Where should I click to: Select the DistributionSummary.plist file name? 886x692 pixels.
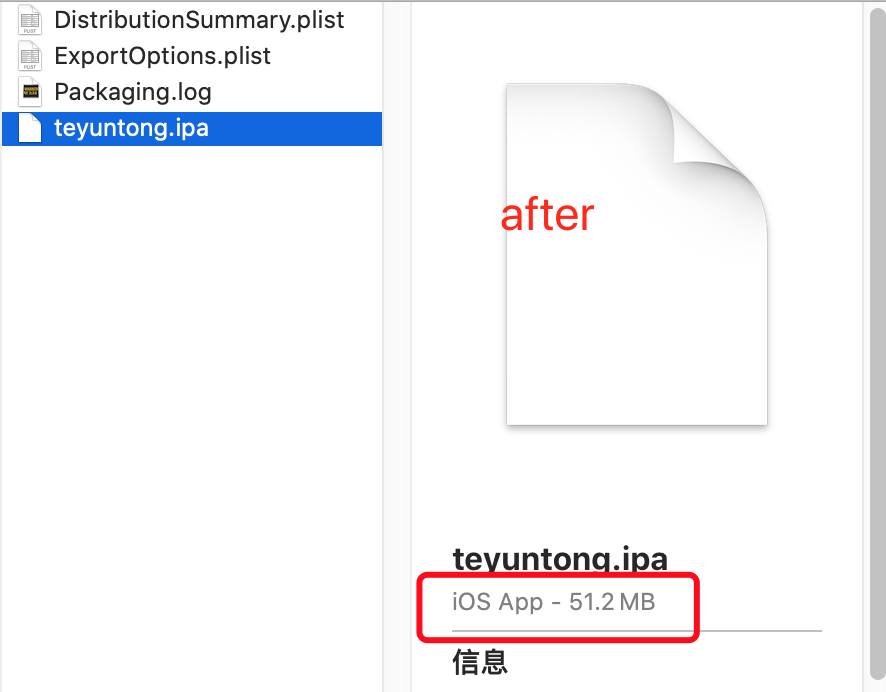click(x=199, y=20)
